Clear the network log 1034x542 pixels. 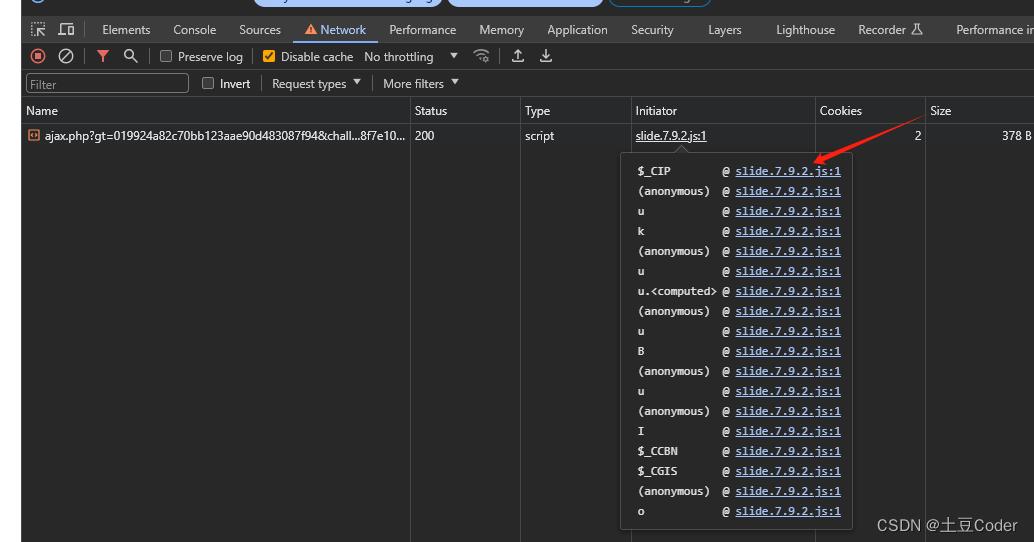(x=66, y=57)
